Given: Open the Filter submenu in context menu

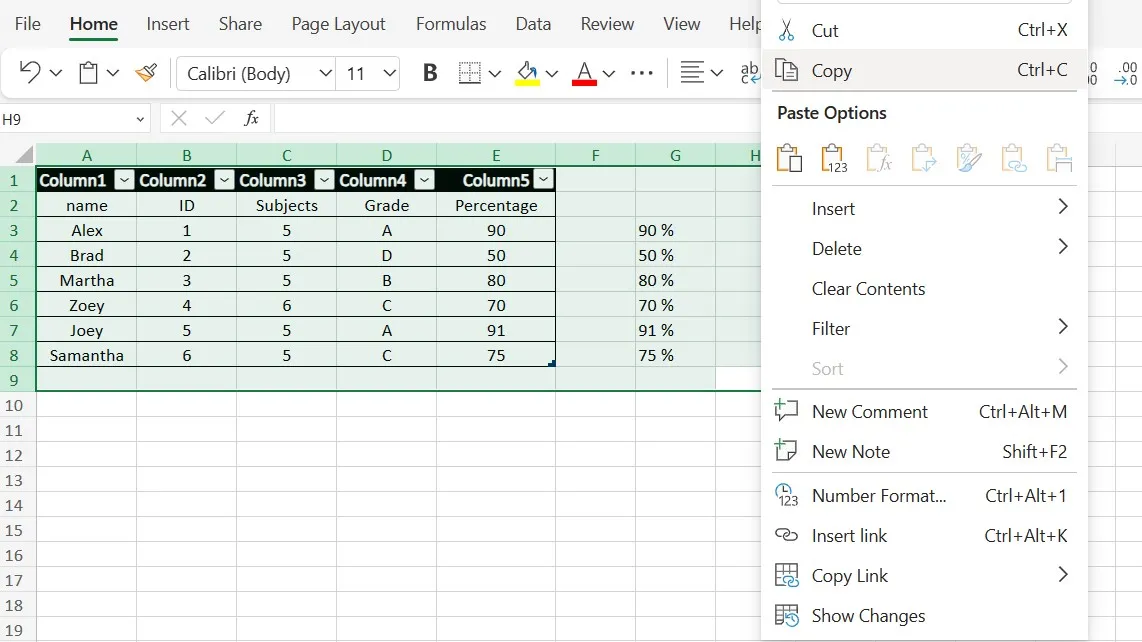Looking at the screenshot, I should coord(924,329).
